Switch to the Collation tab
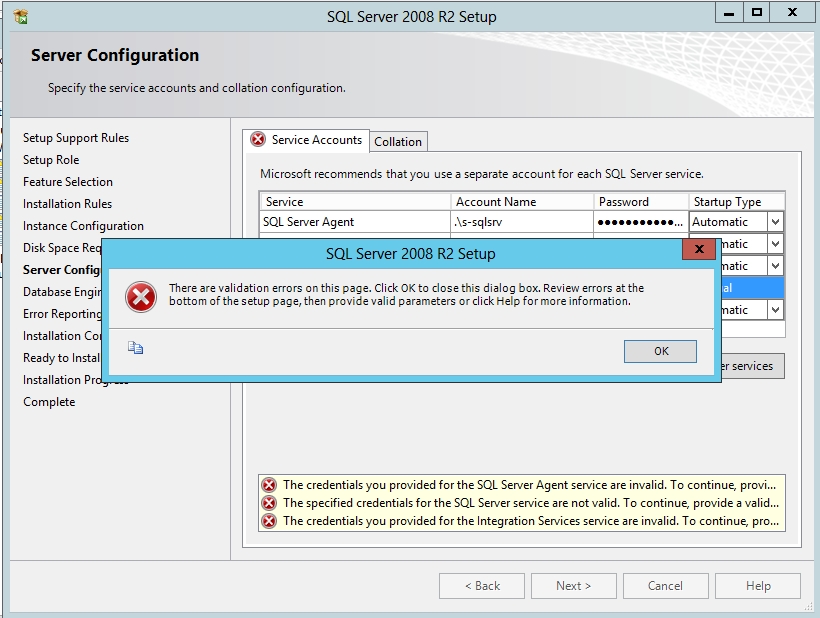Screen dimensions: 820x618 (x=398, y=142)
